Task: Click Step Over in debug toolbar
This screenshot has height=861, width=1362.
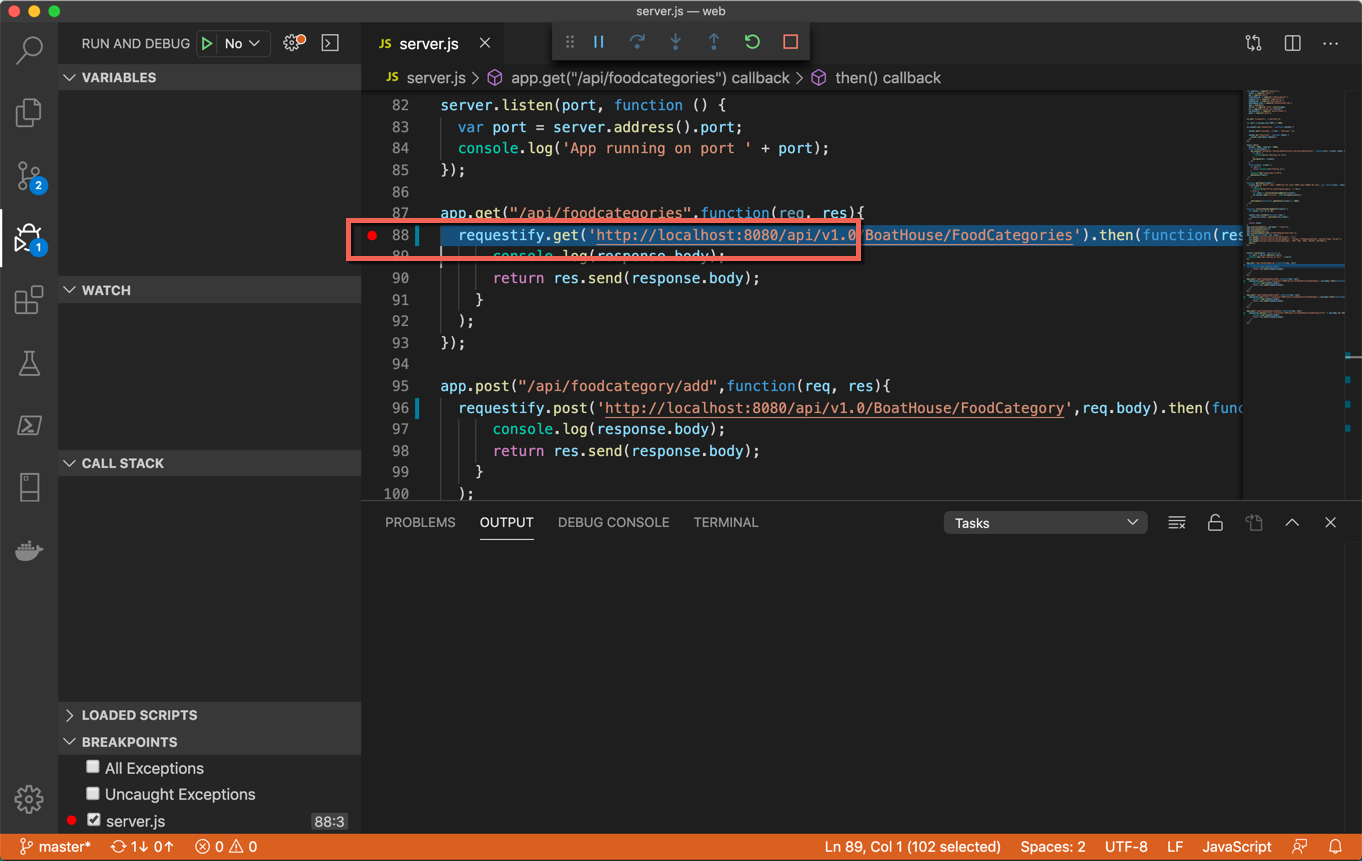Action: point(637,42)
